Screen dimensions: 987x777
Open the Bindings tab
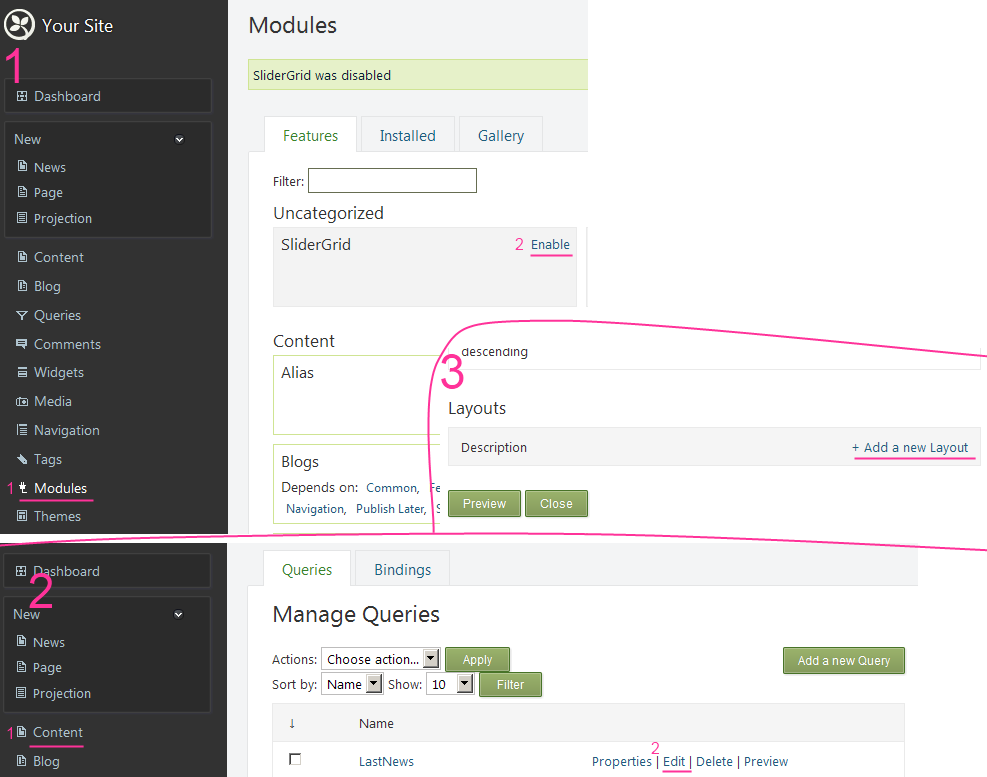point(402,570)
